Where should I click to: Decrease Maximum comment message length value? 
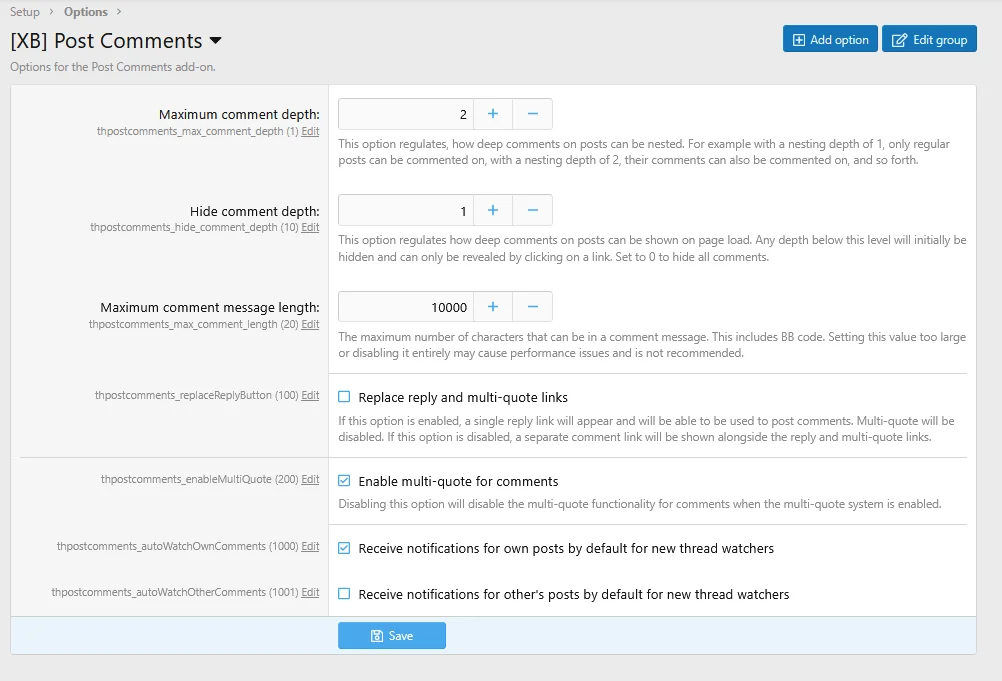tap(532, 307)
